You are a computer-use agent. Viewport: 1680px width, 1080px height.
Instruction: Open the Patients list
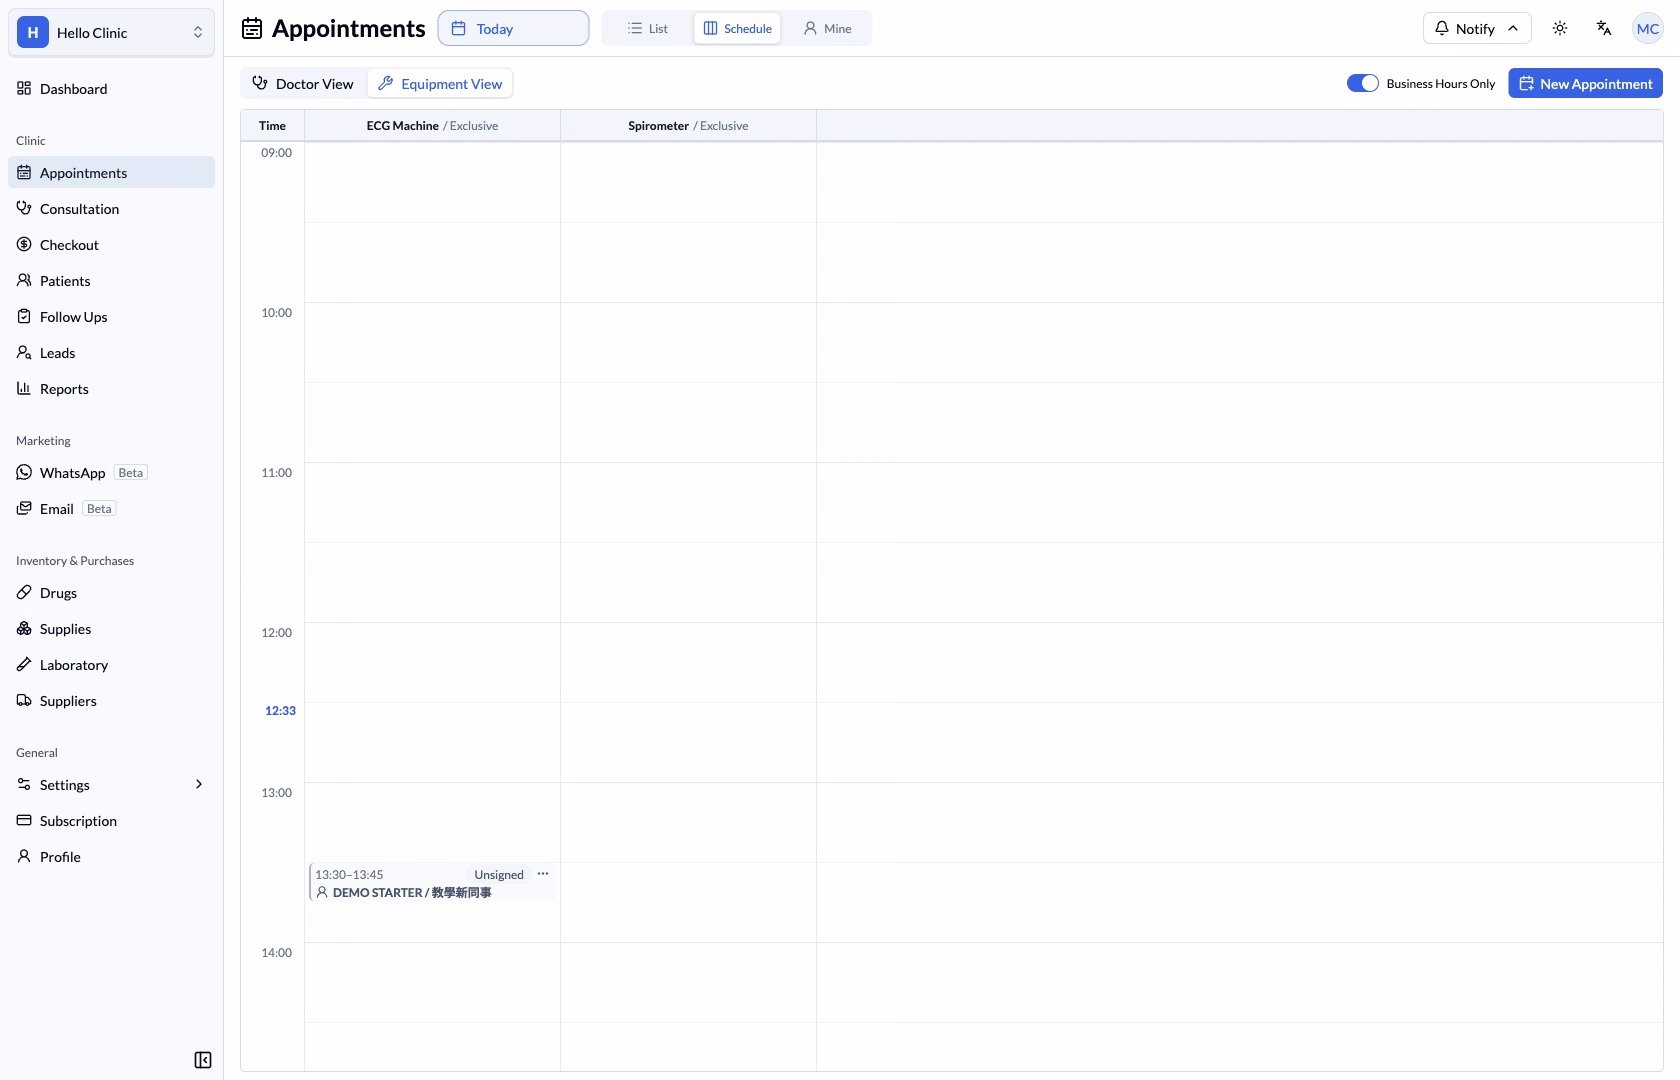pos(111,281)
